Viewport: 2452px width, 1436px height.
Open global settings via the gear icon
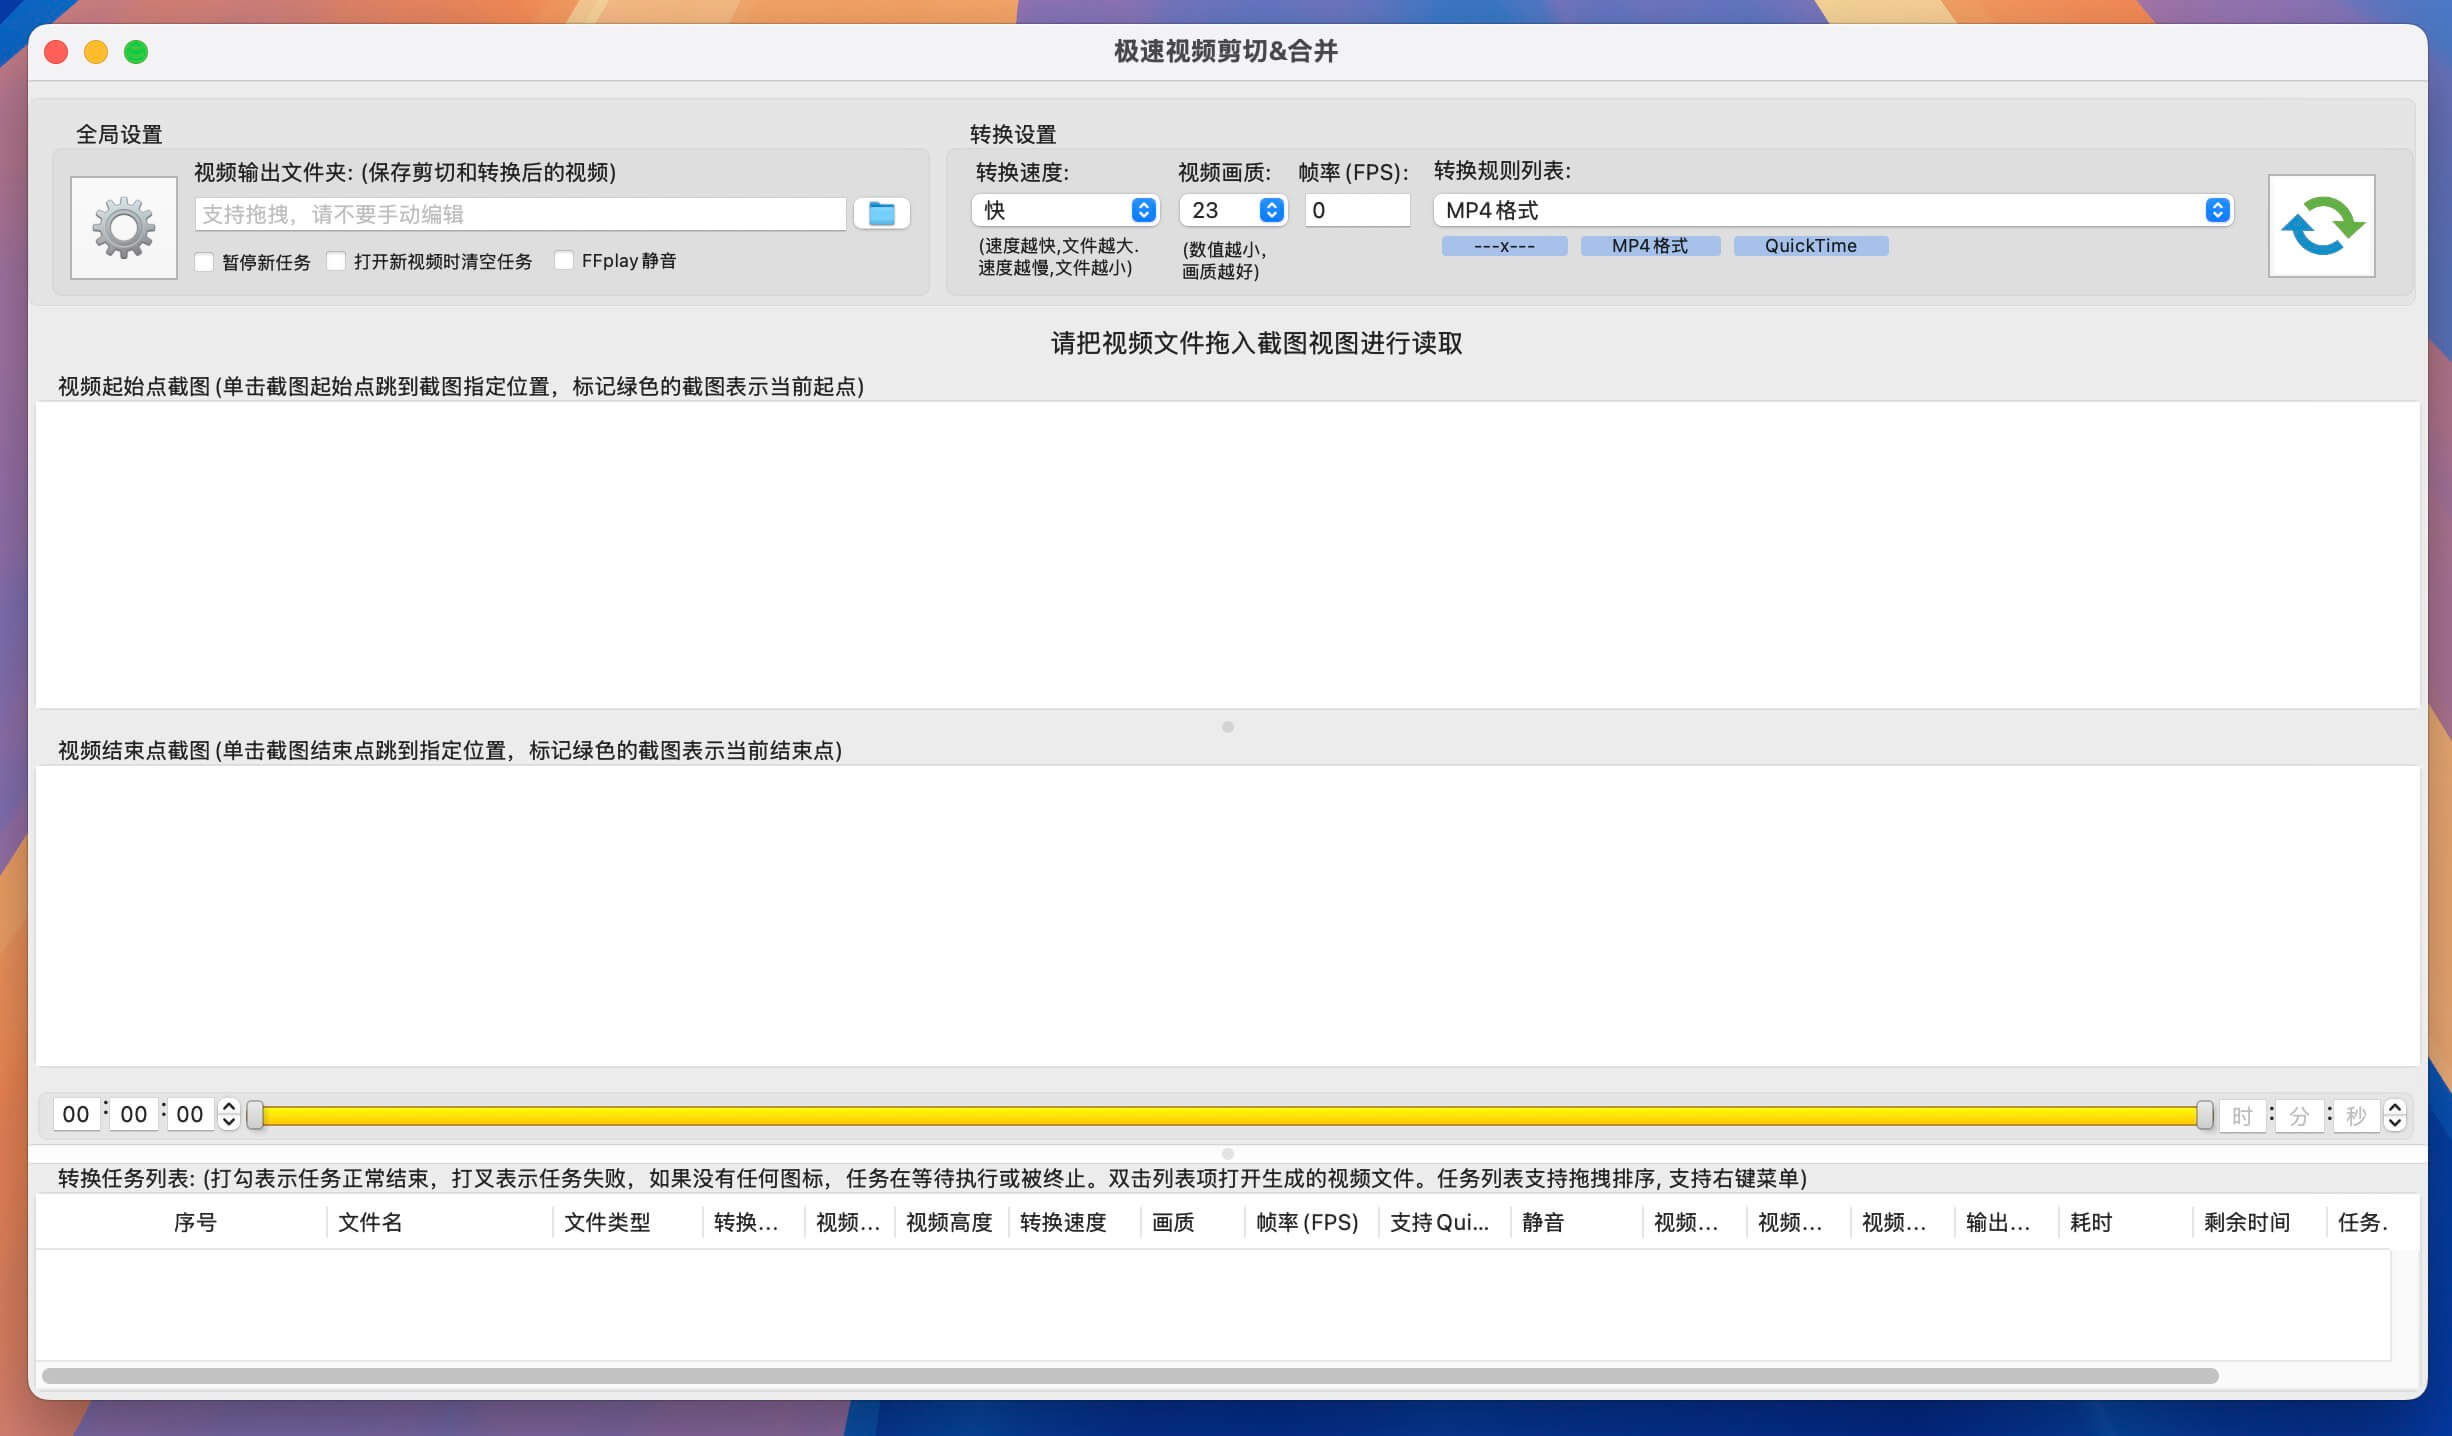pyautogui.click(x=123, y=226)
